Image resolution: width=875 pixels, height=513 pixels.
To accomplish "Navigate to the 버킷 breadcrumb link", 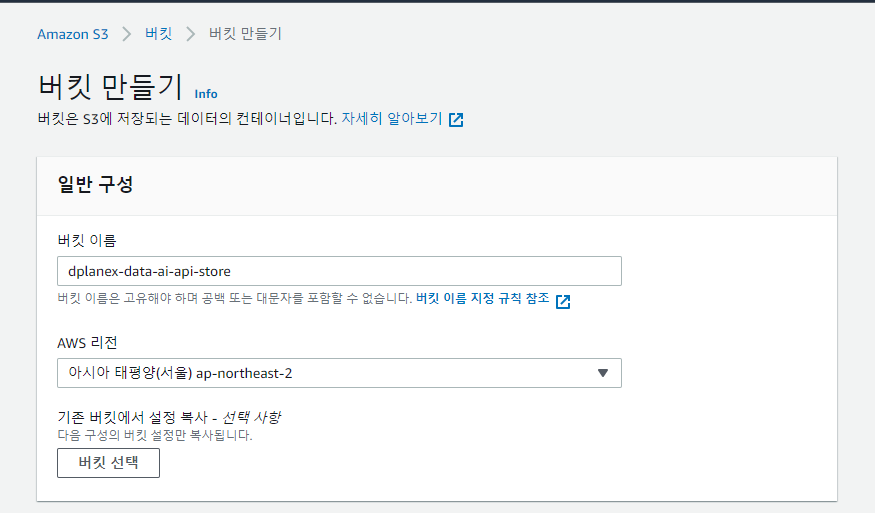I will click(x=158, y=33).
